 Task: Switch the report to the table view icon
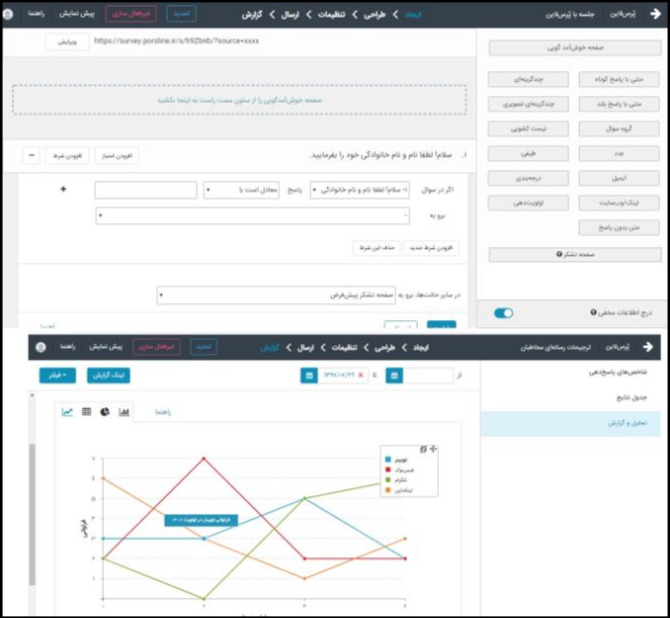pos(86,412)
